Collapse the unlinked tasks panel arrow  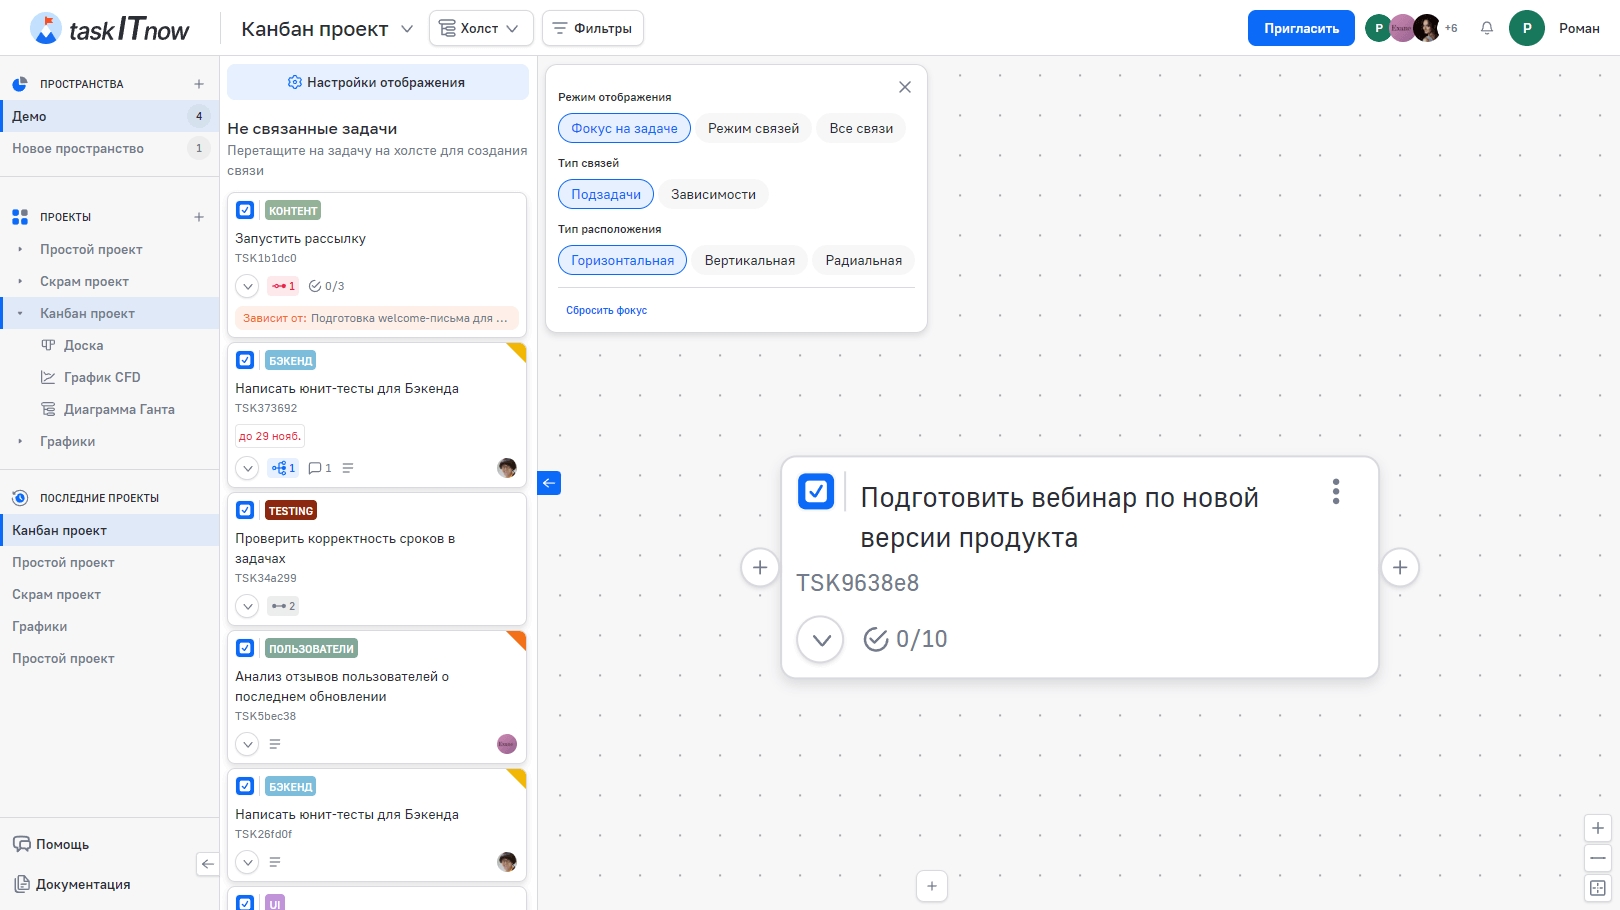click(549, 483)
